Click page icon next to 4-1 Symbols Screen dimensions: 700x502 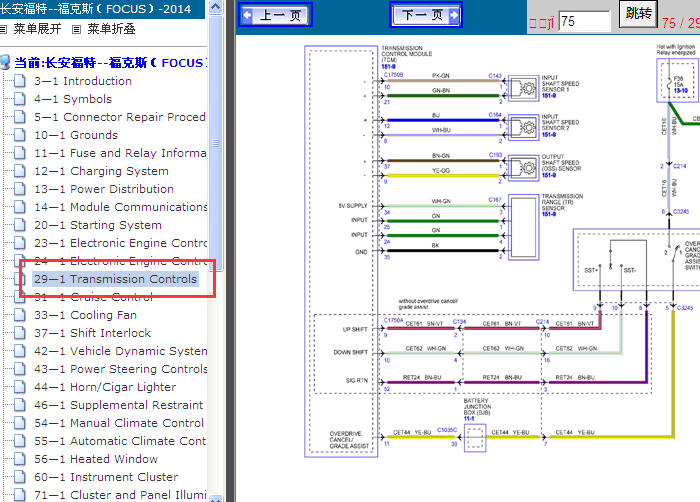20,99
